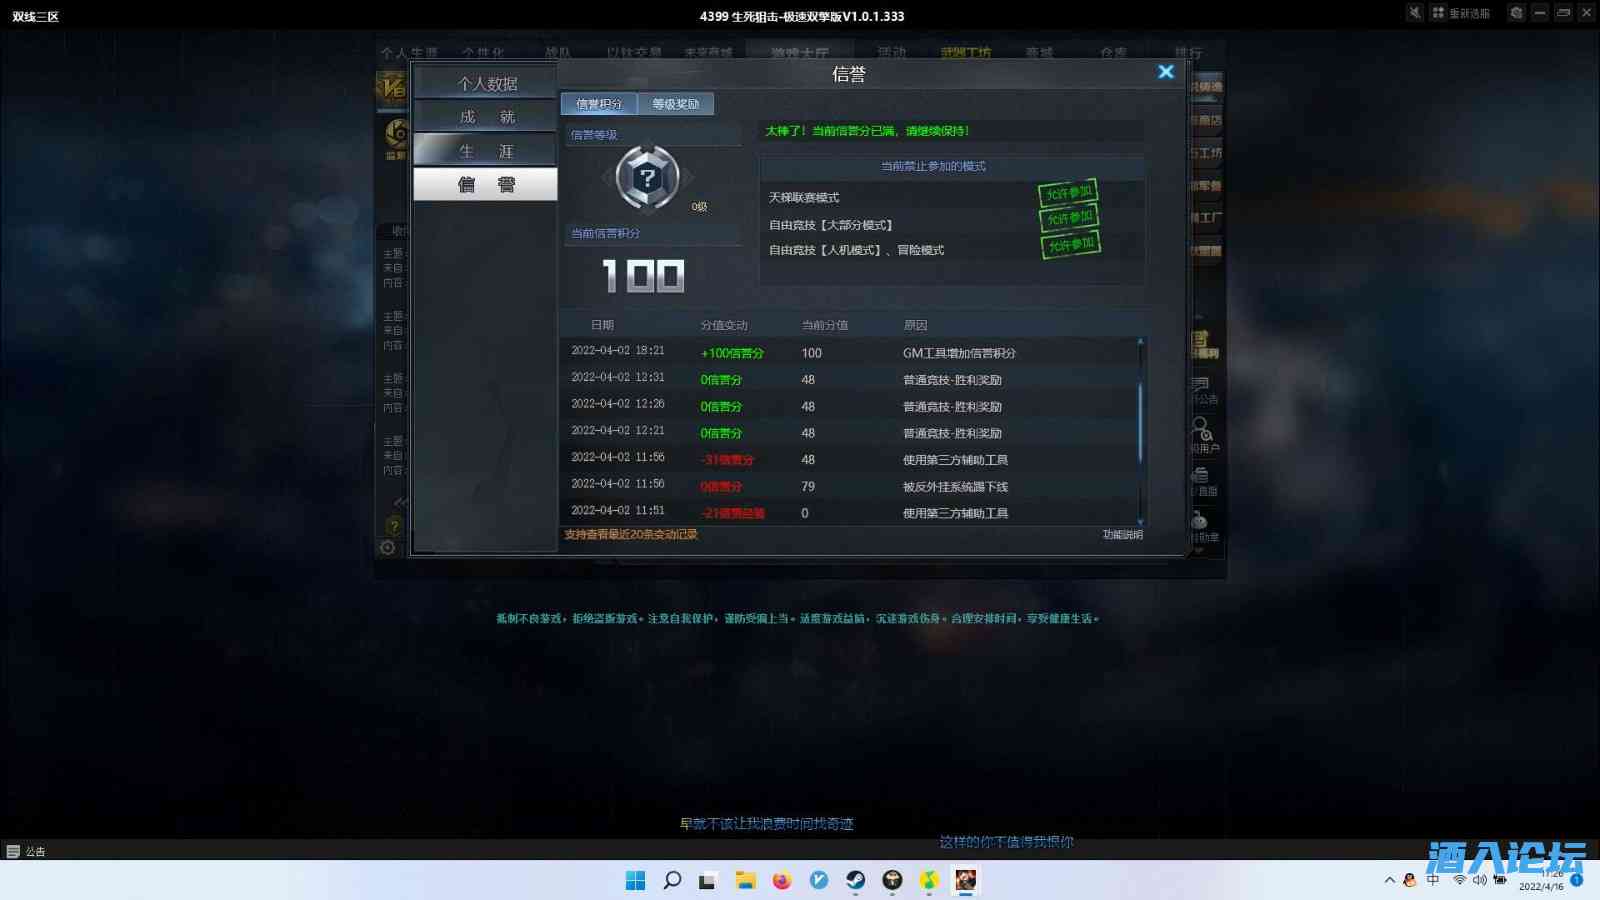
Task: Open File Explorer from the taskbar
Action: pyautogui.click(x=745, y=880)
